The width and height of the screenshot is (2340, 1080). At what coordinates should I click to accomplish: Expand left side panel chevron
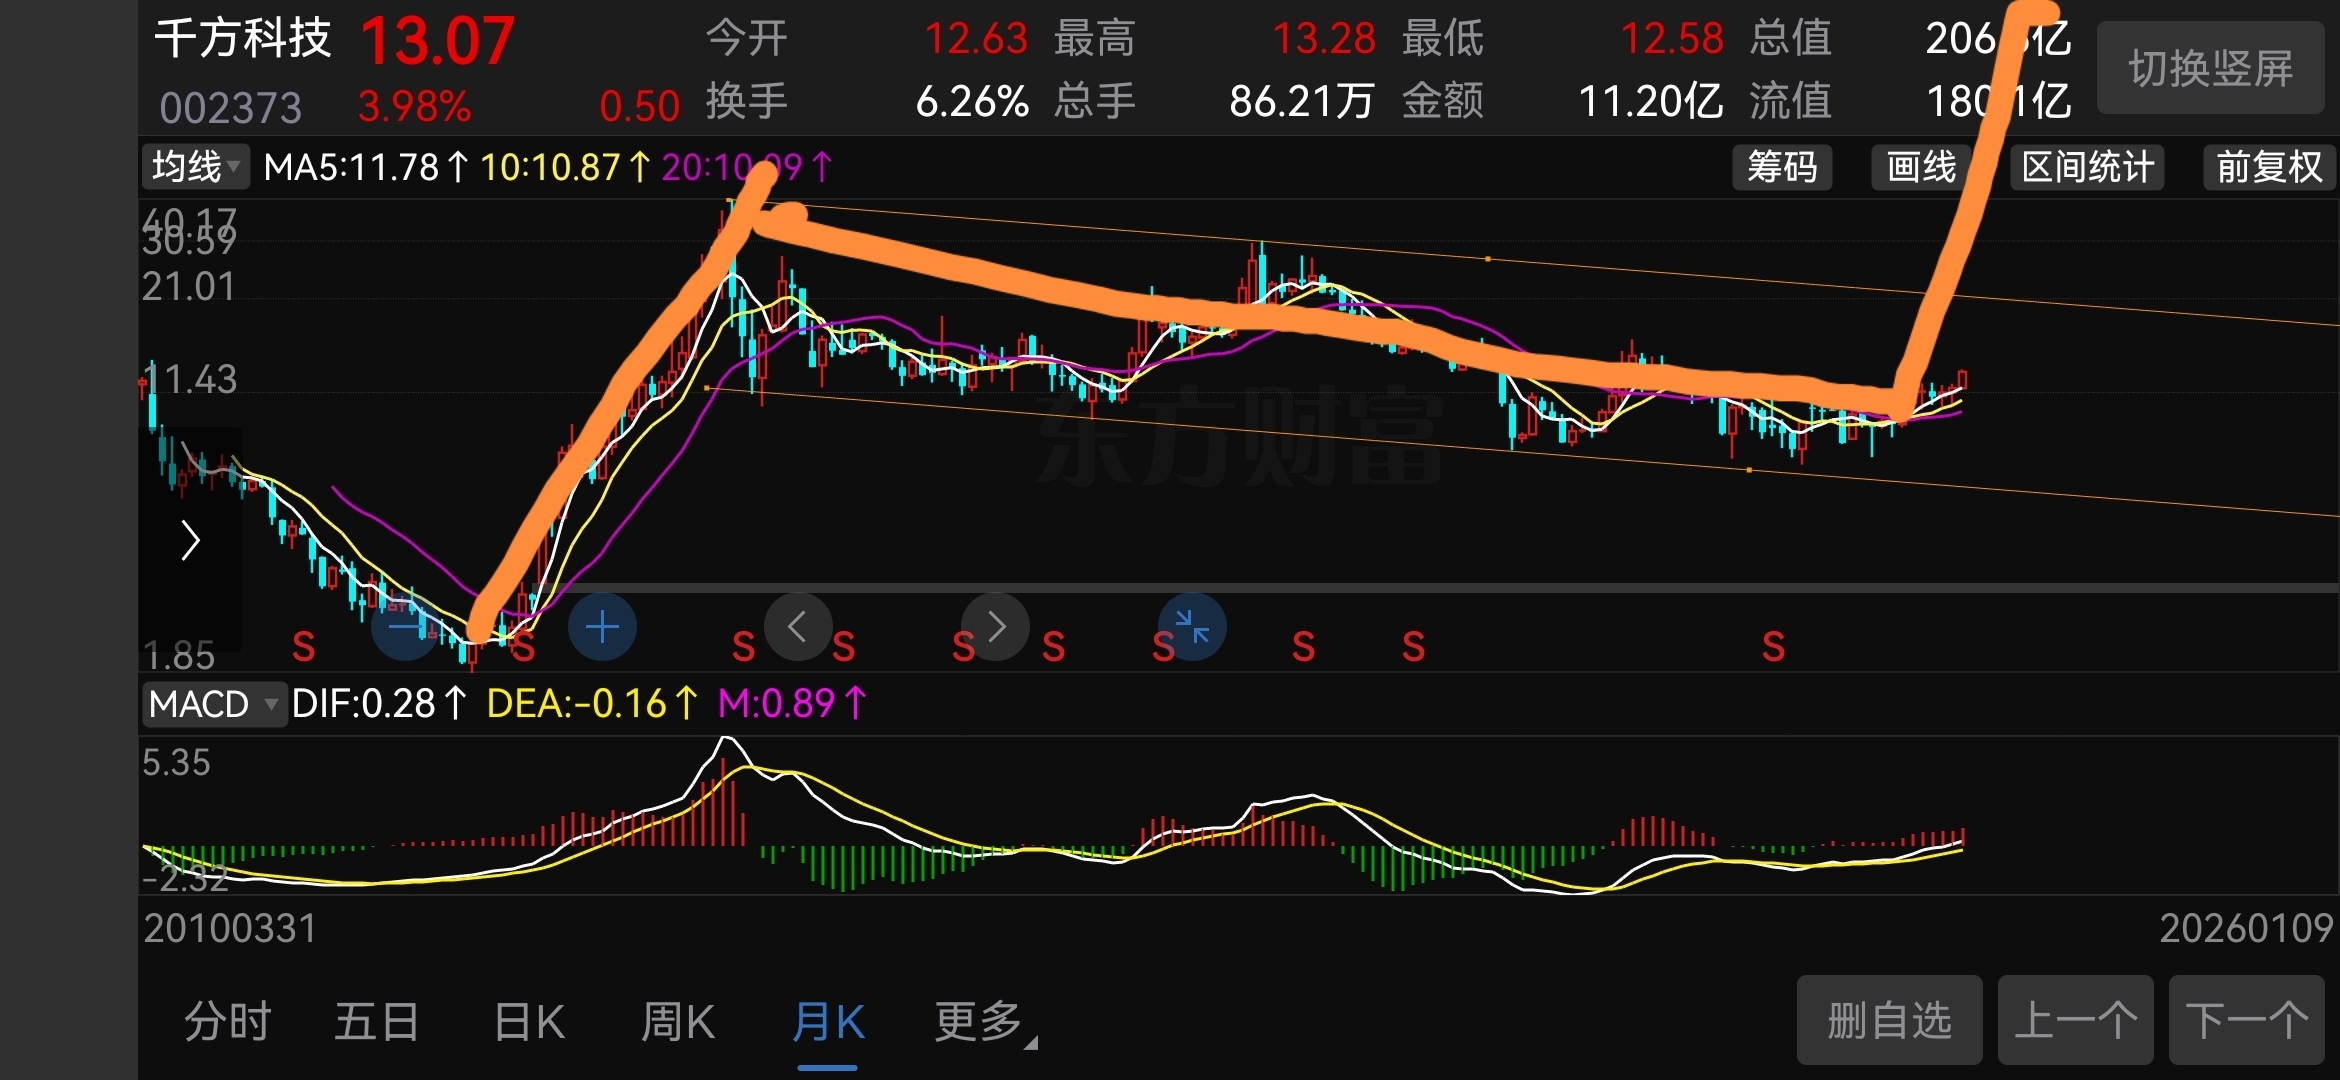click(191, 541)
